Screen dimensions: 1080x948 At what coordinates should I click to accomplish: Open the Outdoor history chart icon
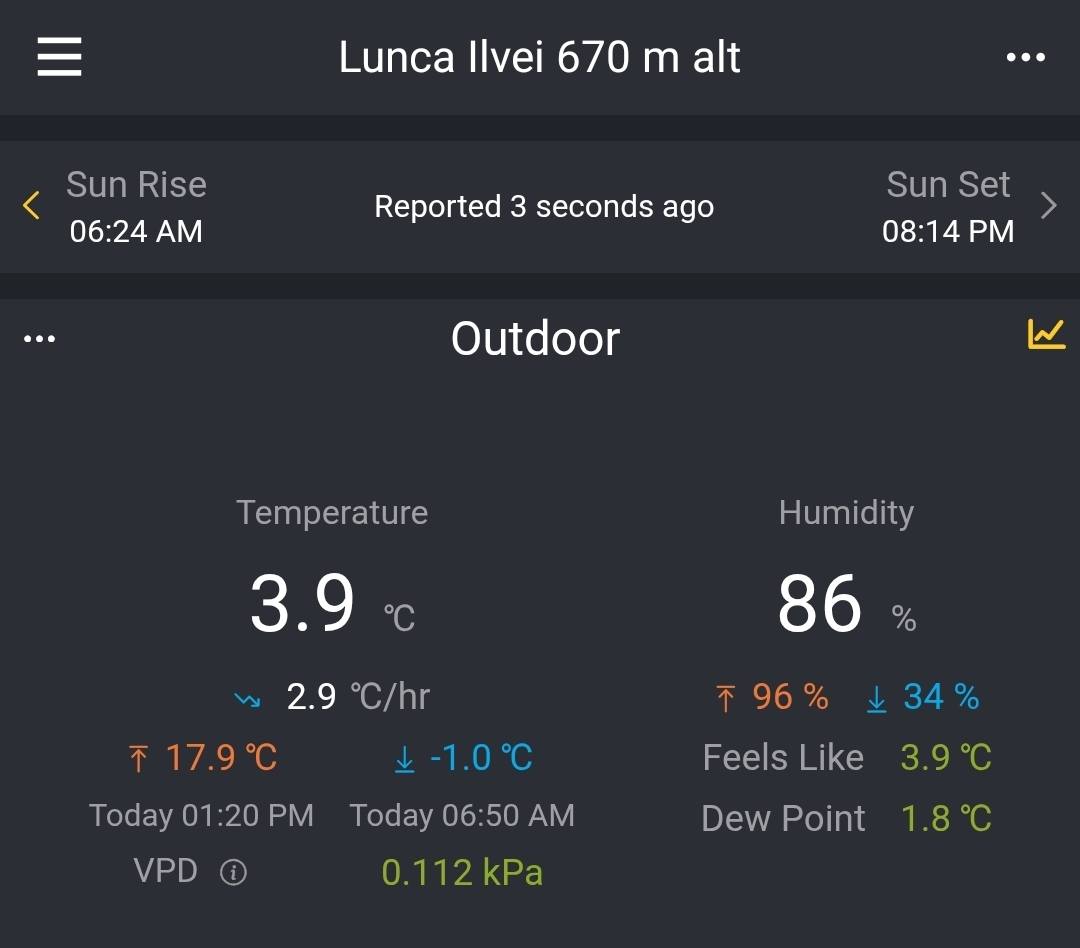tap(1046, 334)
